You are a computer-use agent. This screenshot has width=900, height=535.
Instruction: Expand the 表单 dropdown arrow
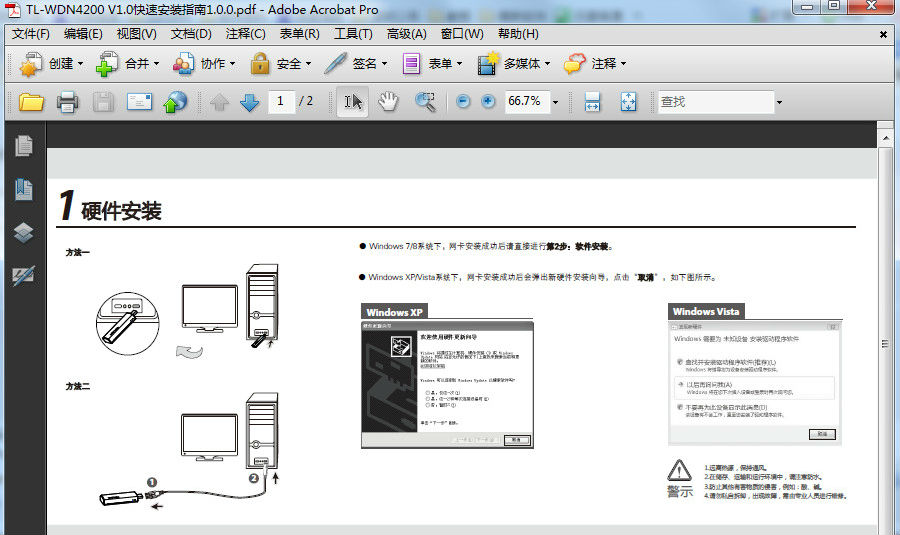pos(459,64)
